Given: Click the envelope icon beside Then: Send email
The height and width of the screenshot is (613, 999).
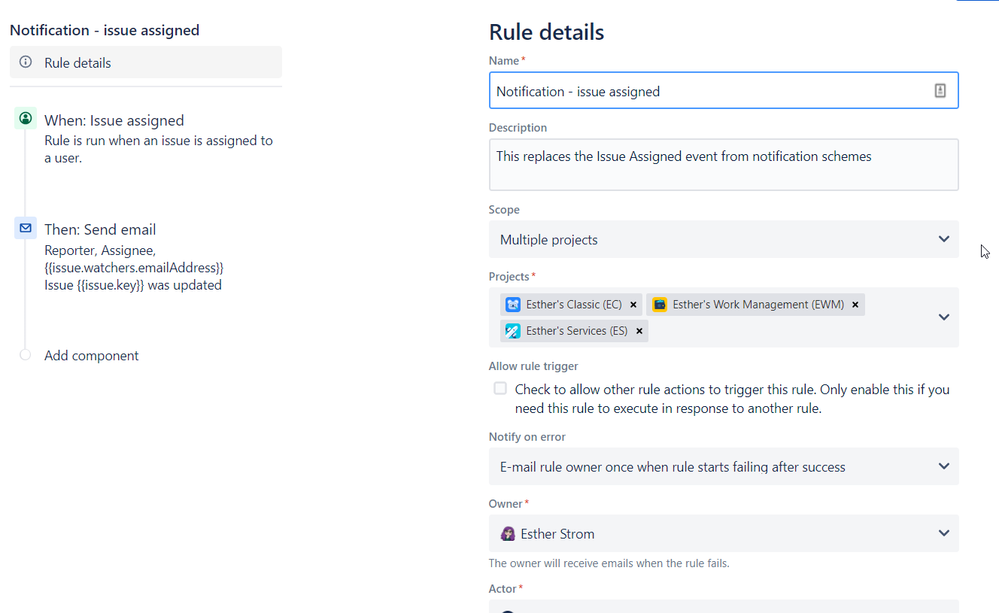Looking at the screenshot, I should (25, 228).
